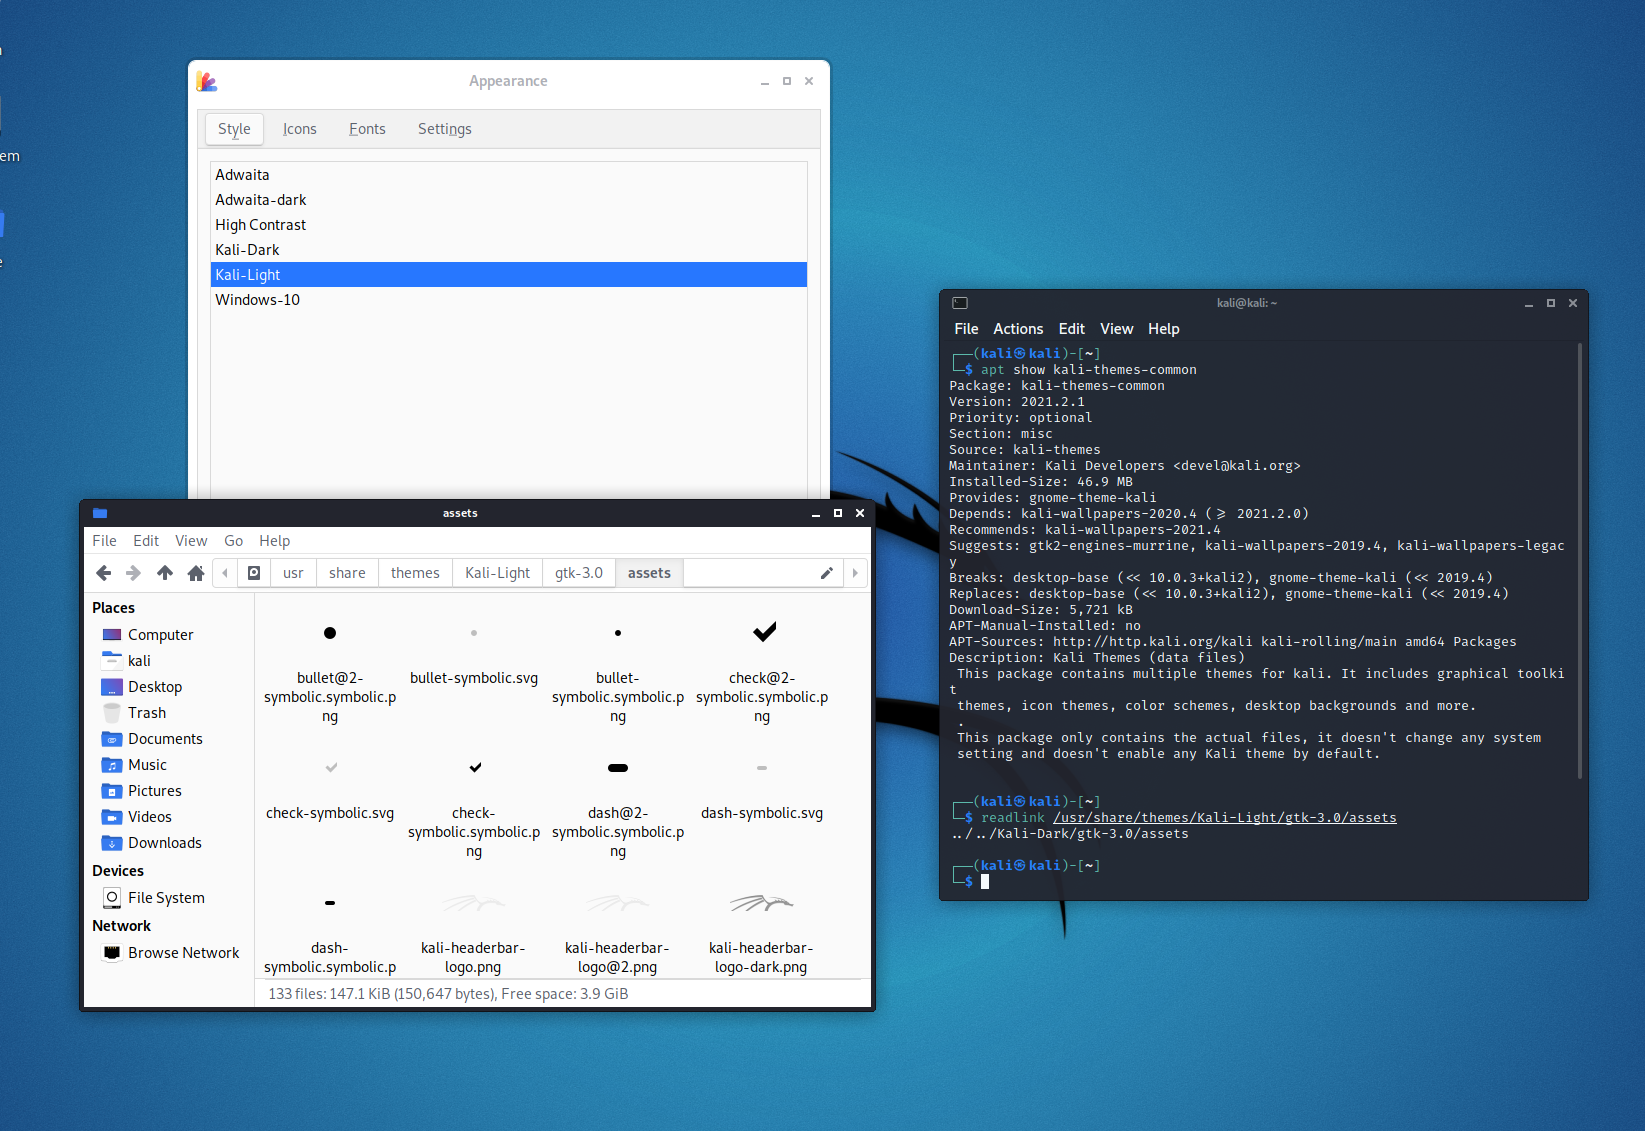Open the Go menu in file manager
The image size is (1645, 1131).
233,541
